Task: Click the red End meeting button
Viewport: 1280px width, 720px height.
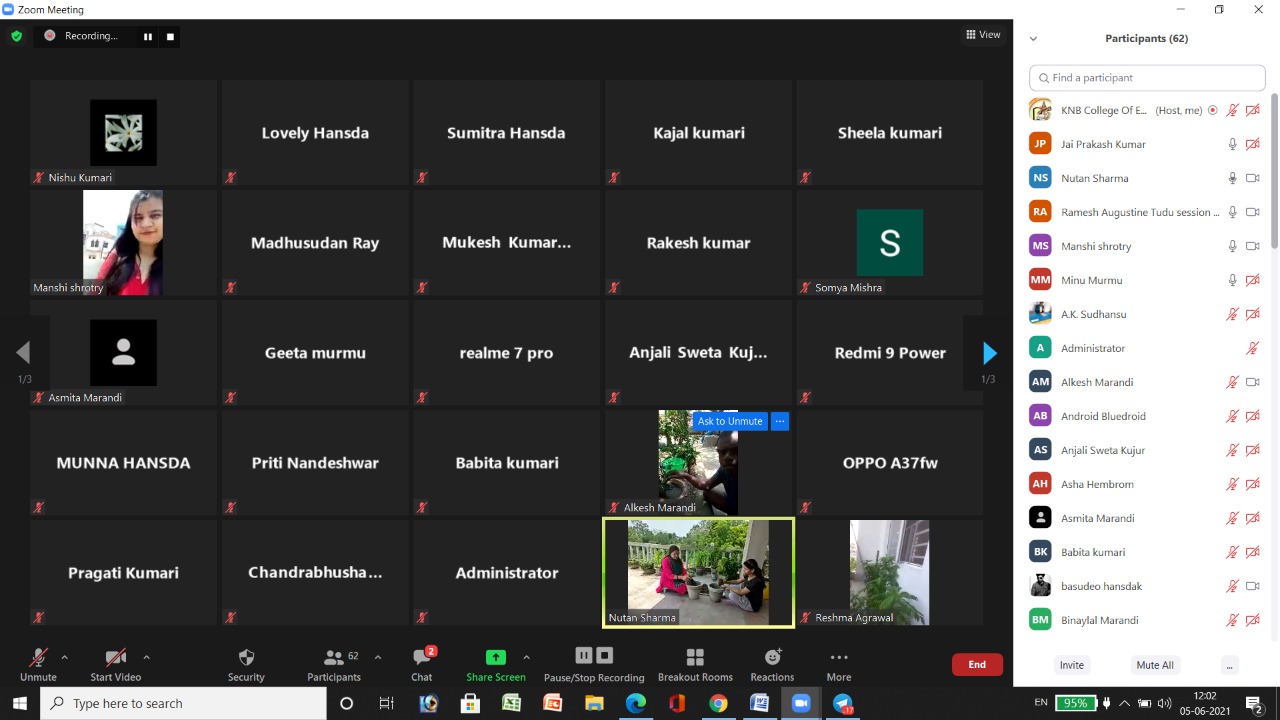Action: pyautogui.click(x=977, y=664)
